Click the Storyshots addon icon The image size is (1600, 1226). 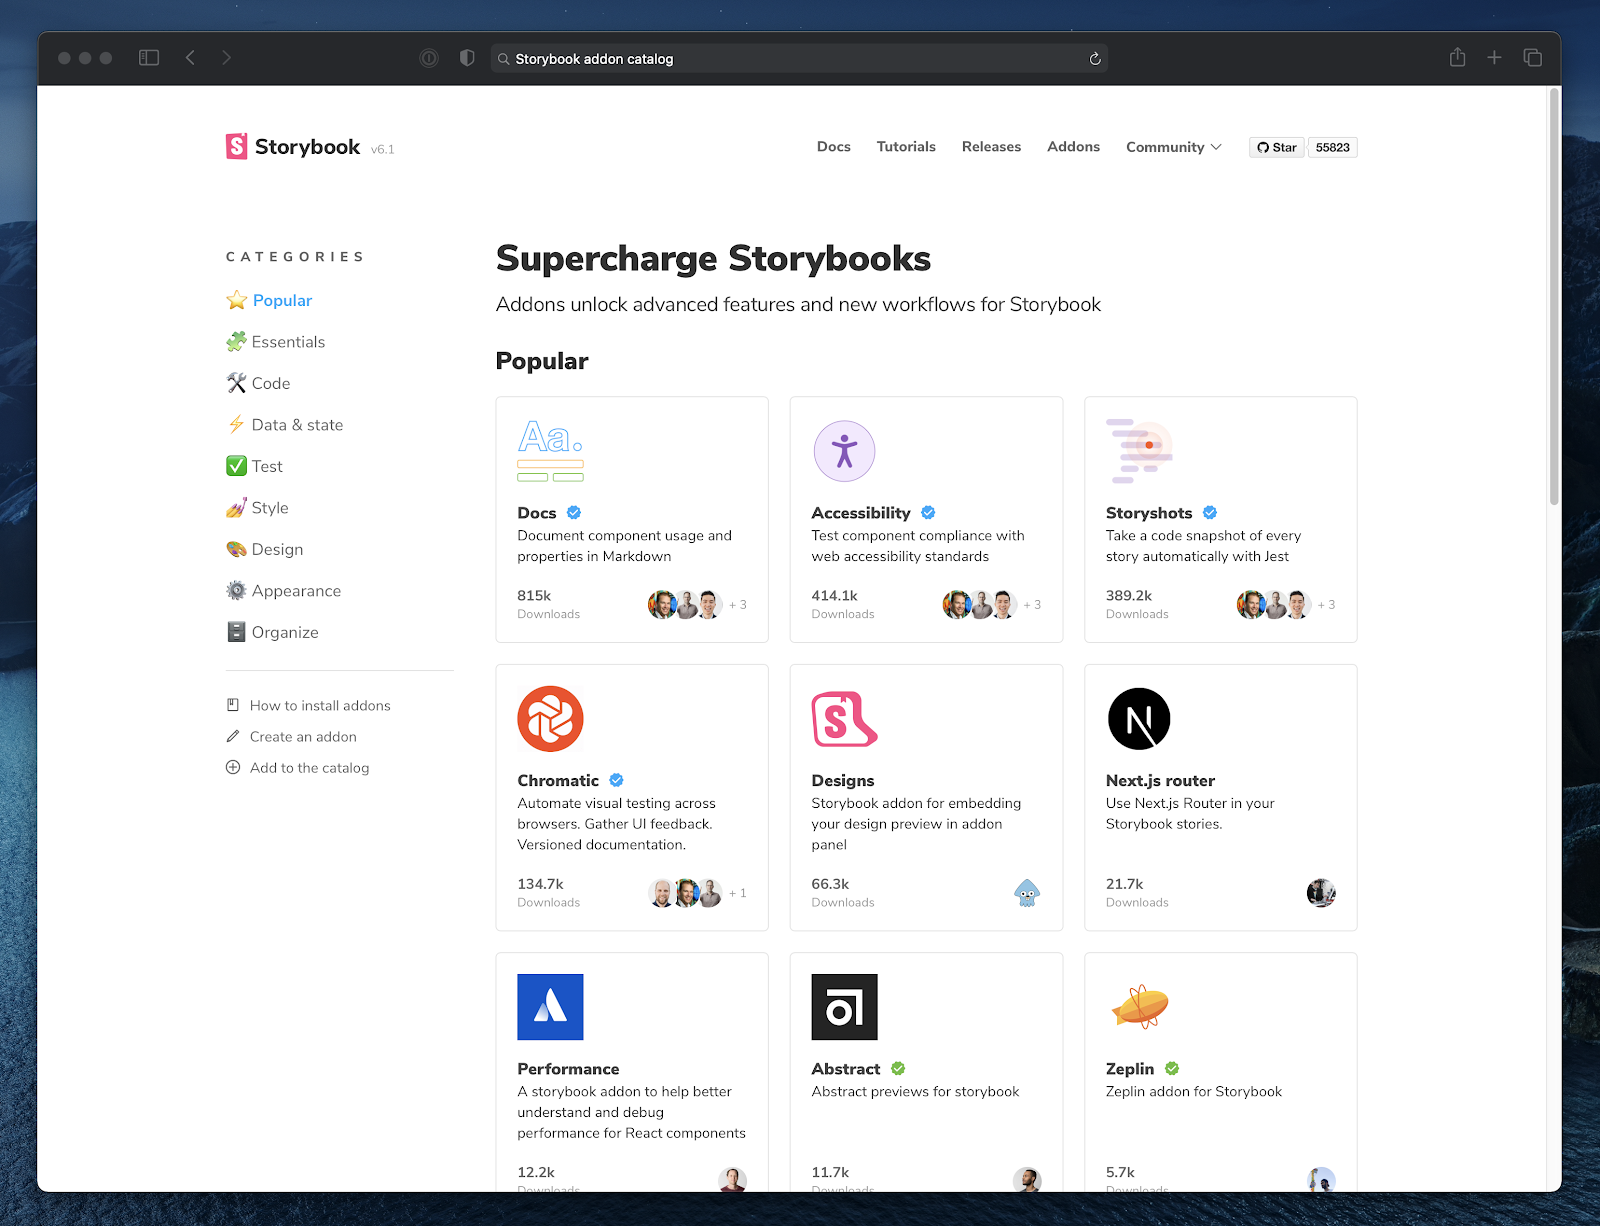tap(1139, 451)
